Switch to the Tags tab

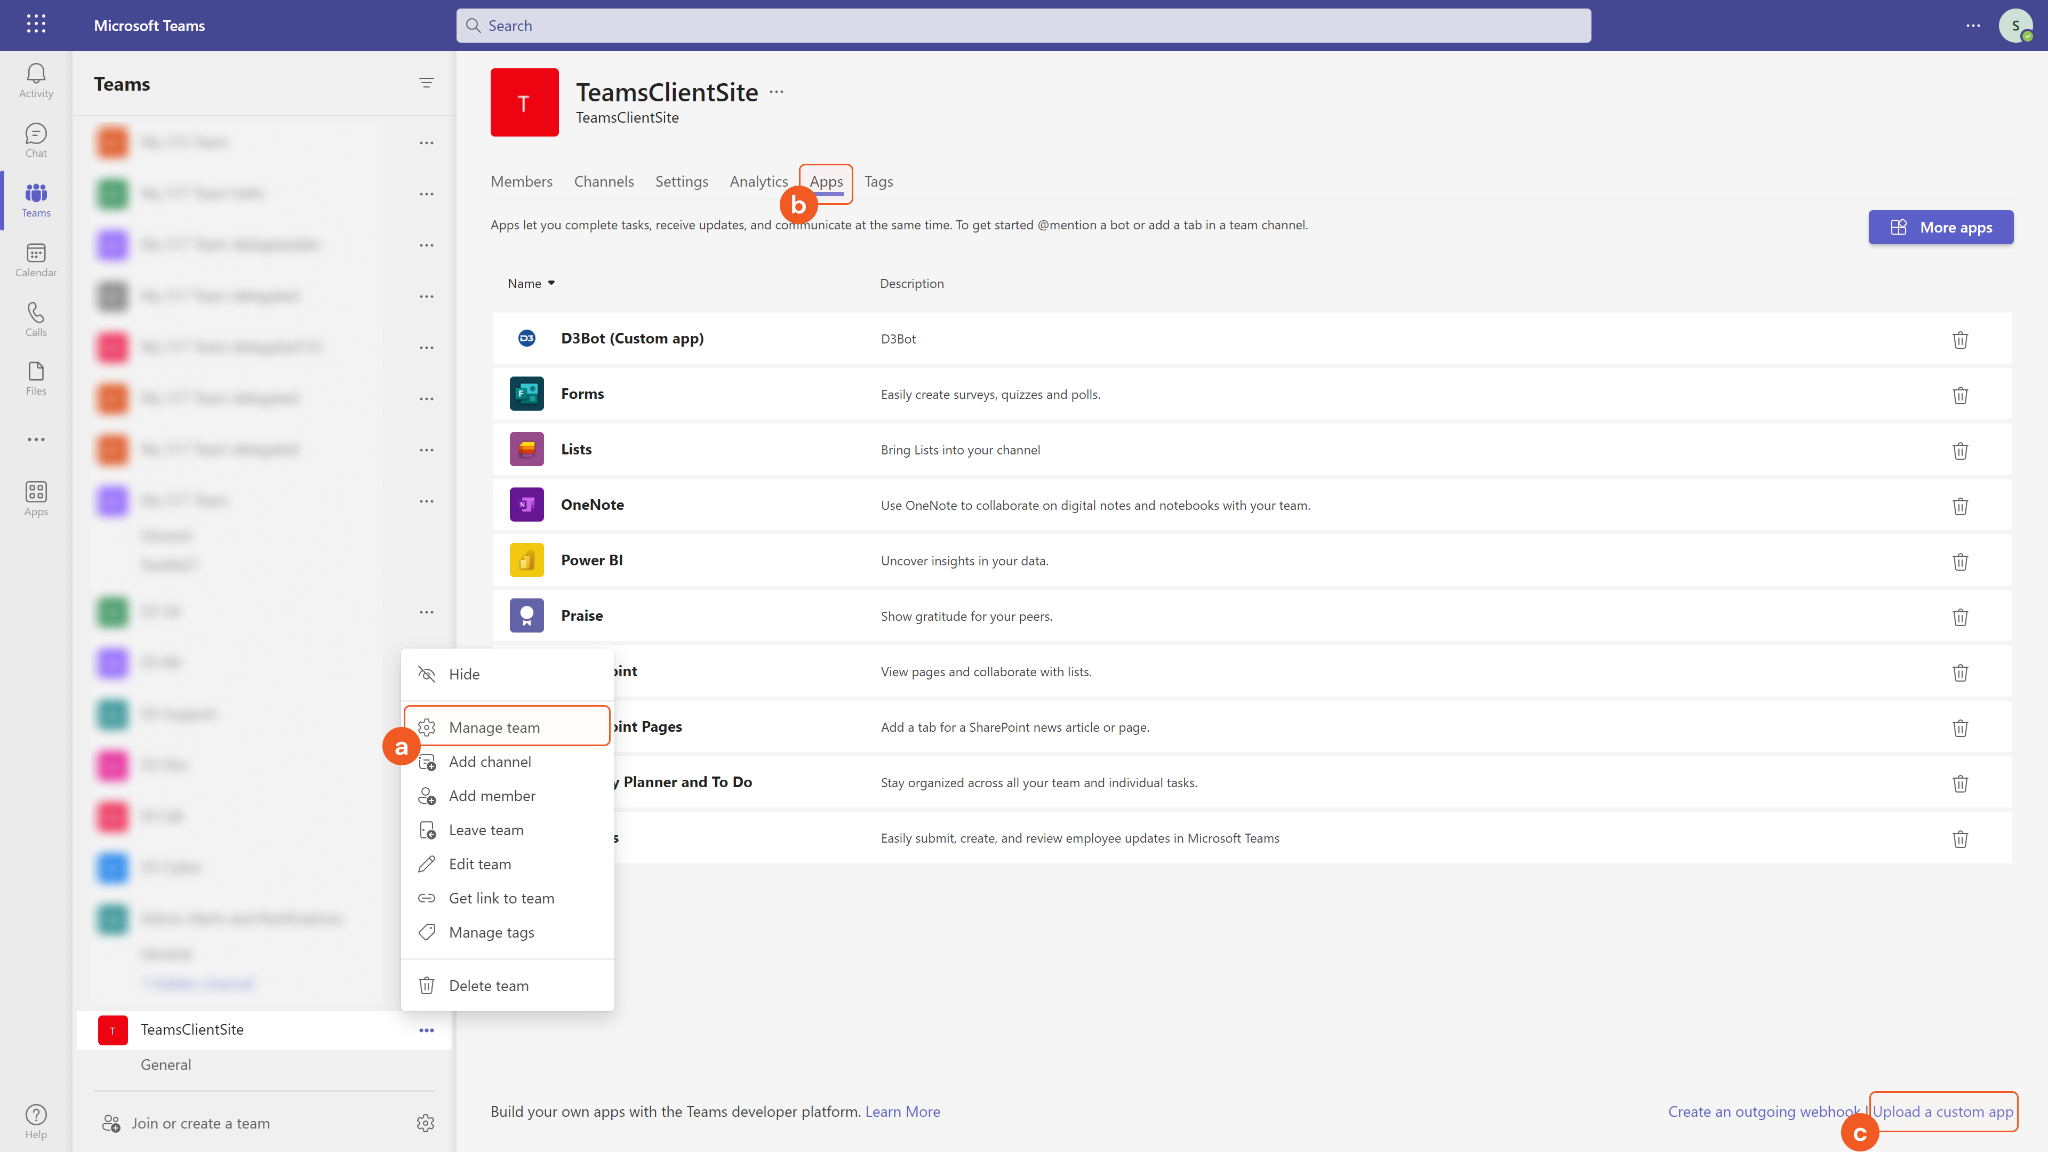879,181
